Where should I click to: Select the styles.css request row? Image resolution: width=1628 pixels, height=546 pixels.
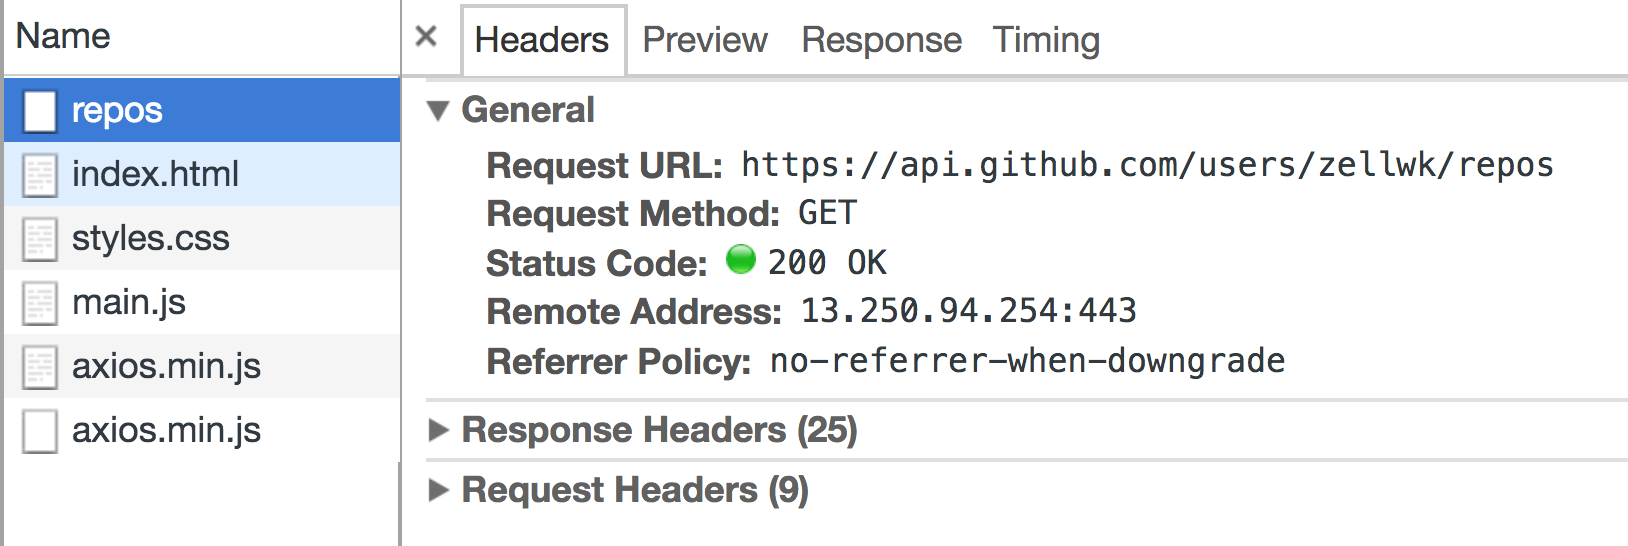151,239
